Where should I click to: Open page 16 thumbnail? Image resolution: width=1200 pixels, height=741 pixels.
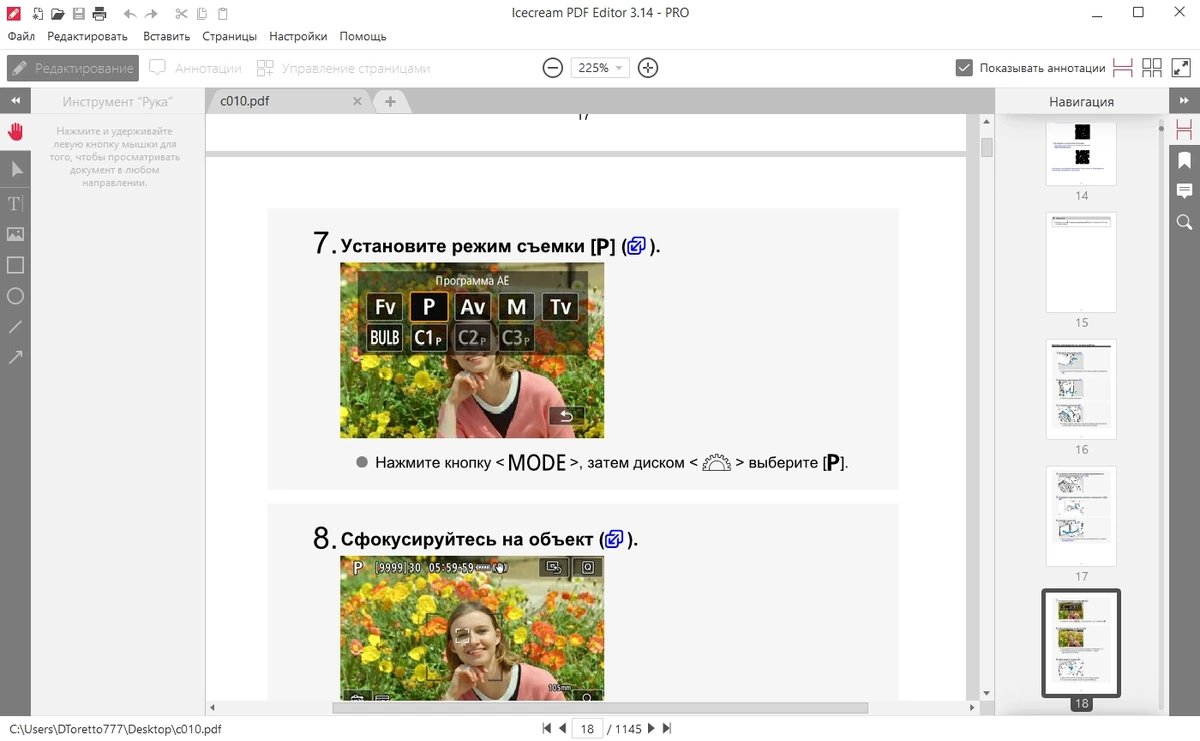(x=1081, y=389)
